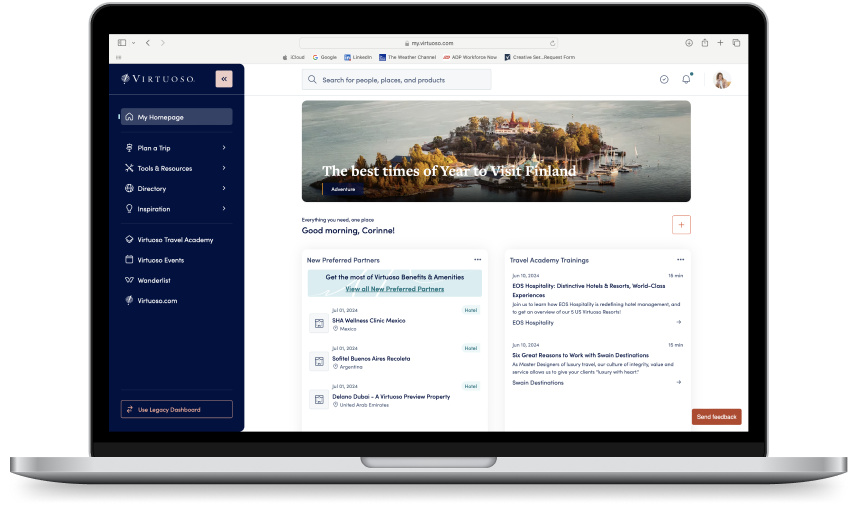Open Virtuoso Travel Academy

[x=175, y=239]
